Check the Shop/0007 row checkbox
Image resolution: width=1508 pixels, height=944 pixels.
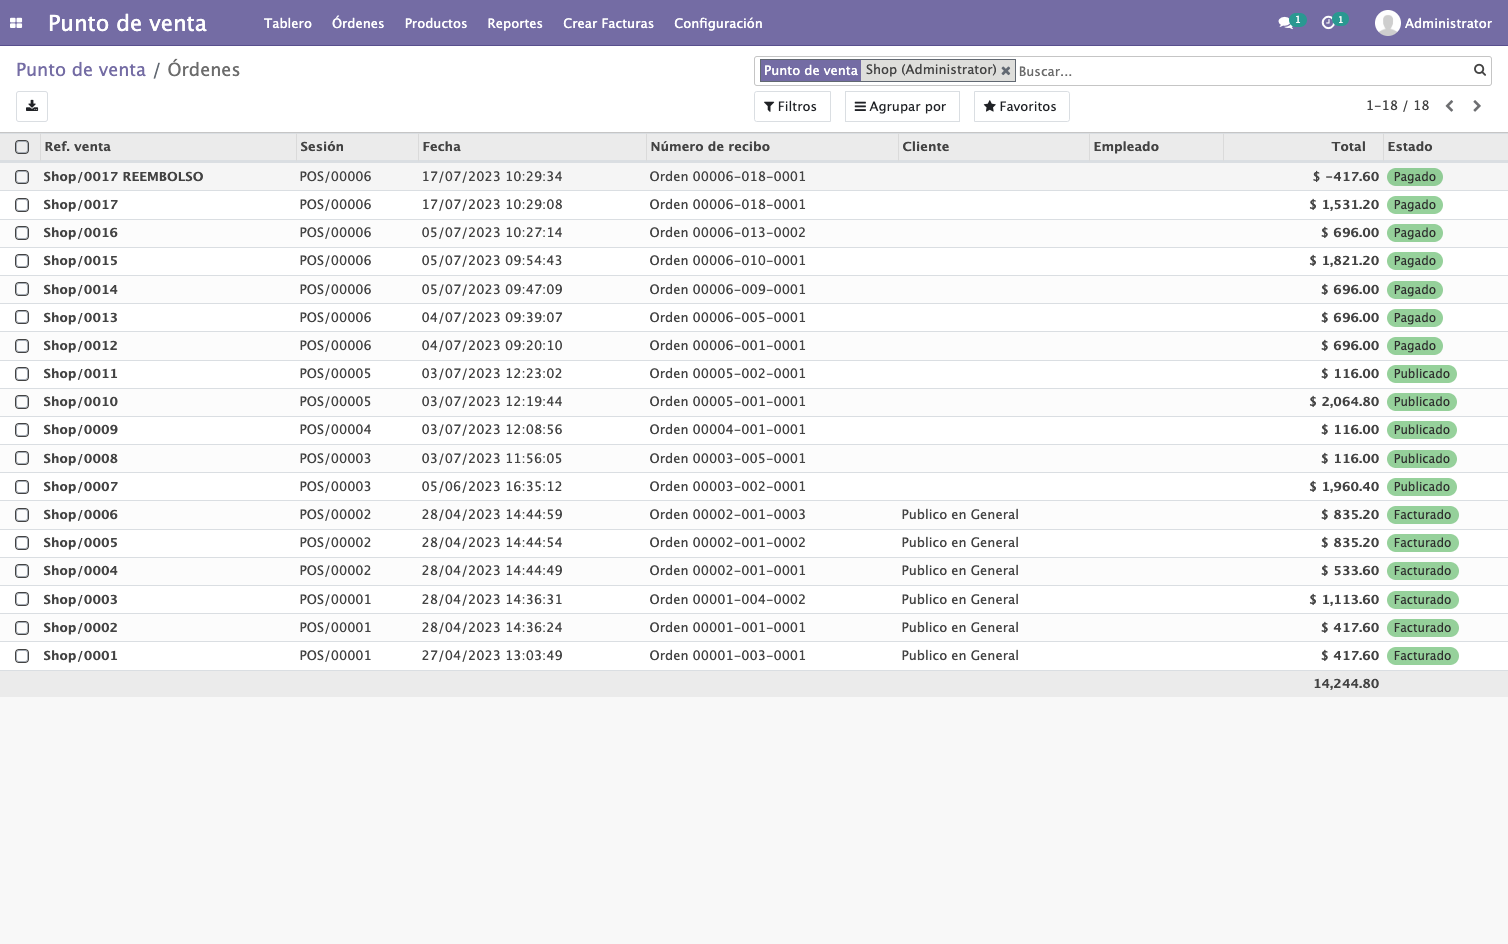click(x=22, y=487)
